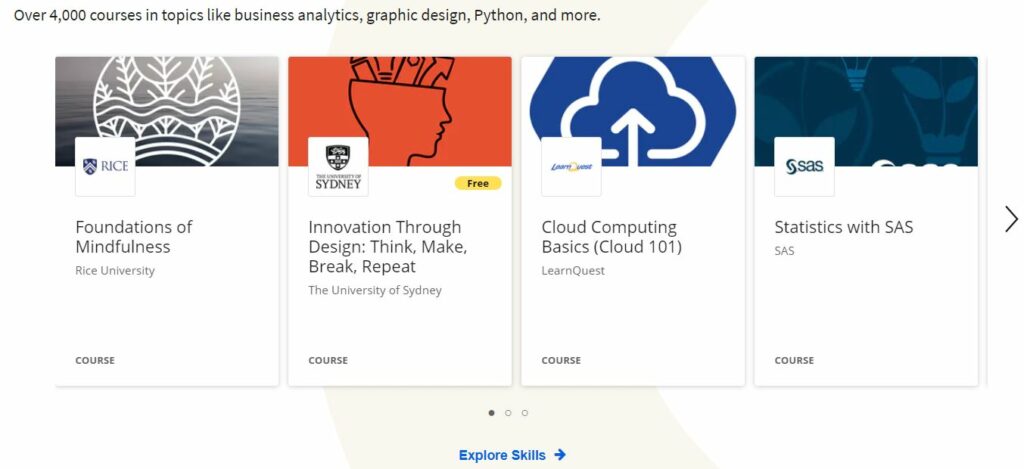Click the mindfulness tree banner image
This screenshot has width=1024, height=469.
coord(167,111)
